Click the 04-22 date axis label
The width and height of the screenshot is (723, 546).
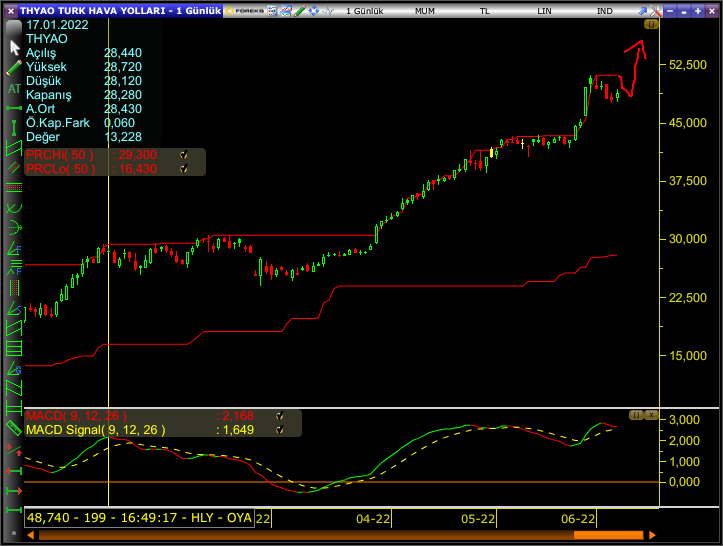click(373, 519)
